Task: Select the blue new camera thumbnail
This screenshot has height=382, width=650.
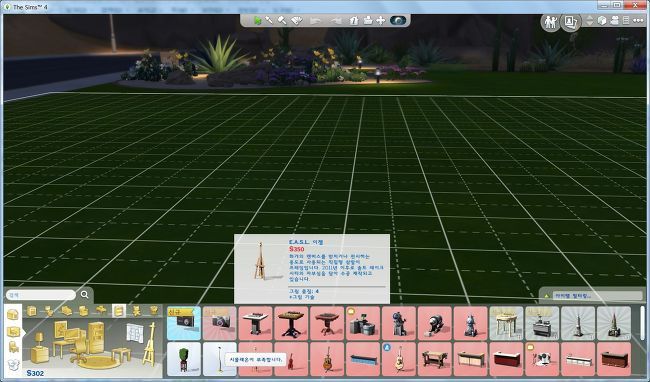Action: 184,323
